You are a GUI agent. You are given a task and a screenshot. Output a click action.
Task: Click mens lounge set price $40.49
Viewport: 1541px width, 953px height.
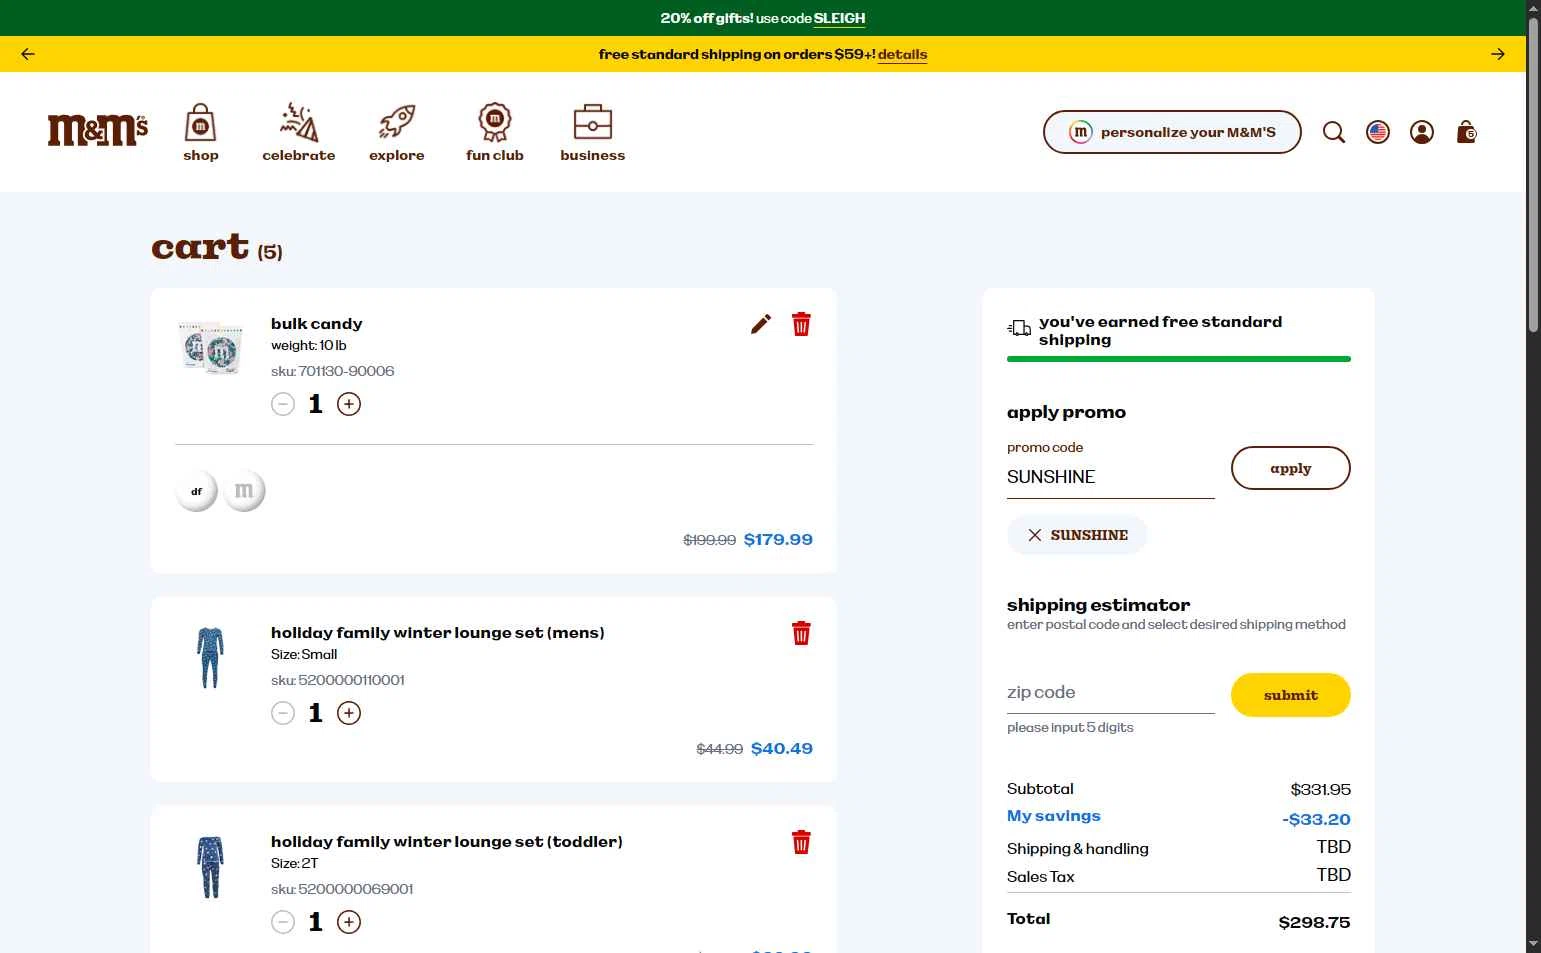(x=782, y=749)
